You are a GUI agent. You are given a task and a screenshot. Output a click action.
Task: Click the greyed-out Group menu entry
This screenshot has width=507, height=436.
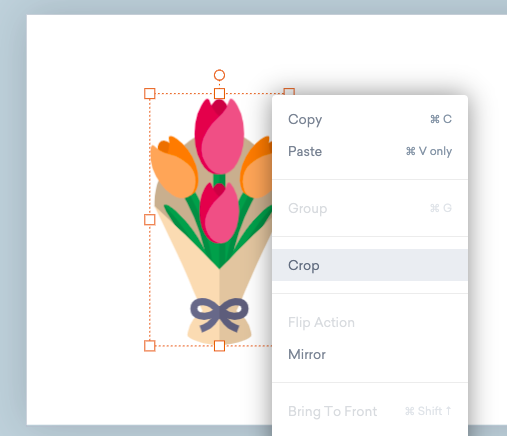pos(370,208)
